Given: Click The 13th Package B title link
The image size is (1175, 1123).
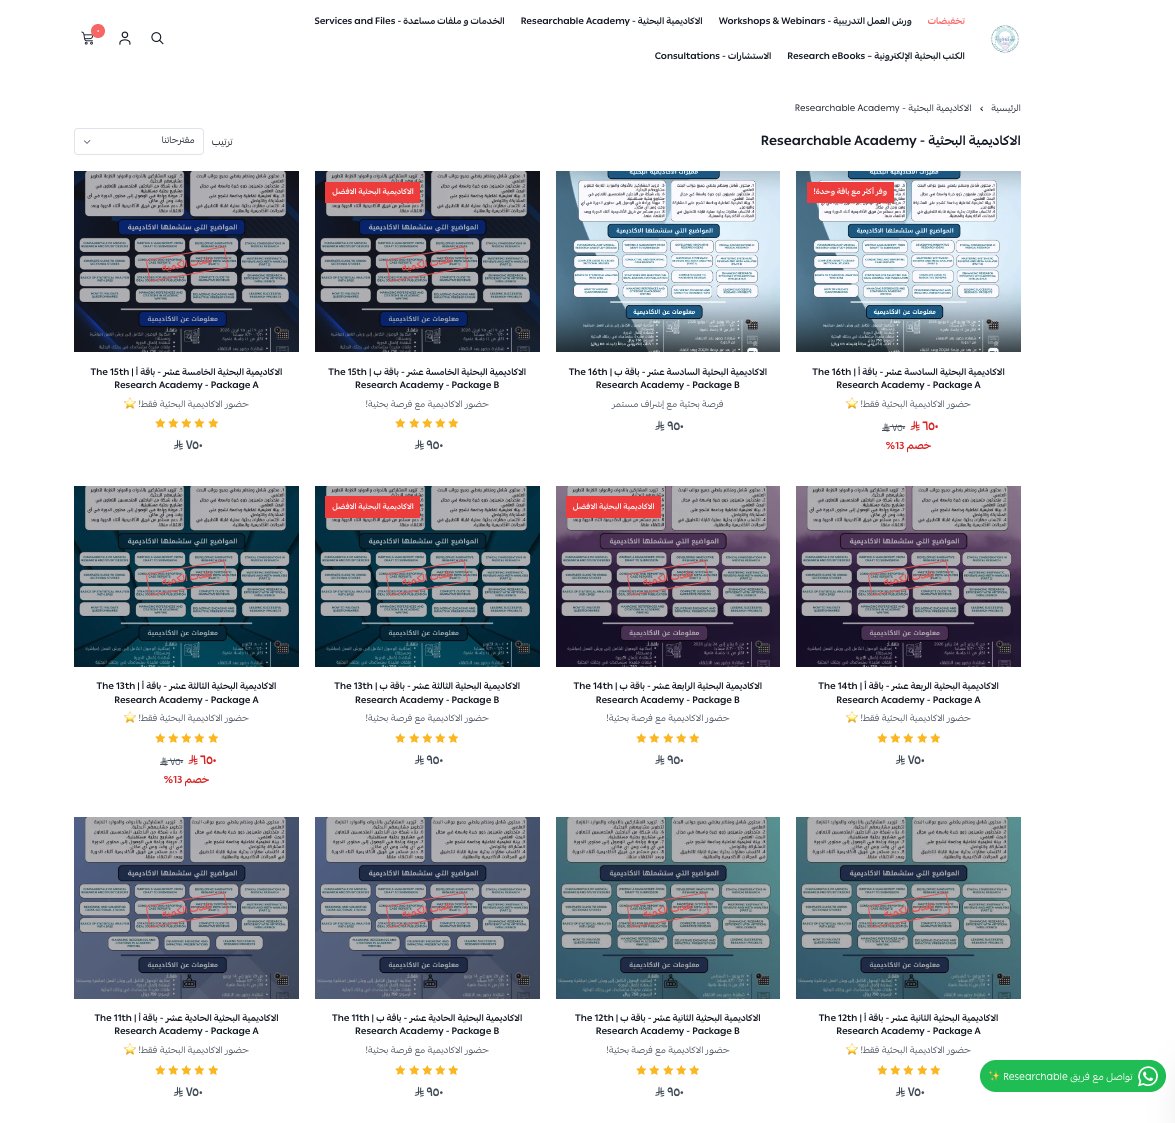Looking at the screenshot, I should [427, 693].
